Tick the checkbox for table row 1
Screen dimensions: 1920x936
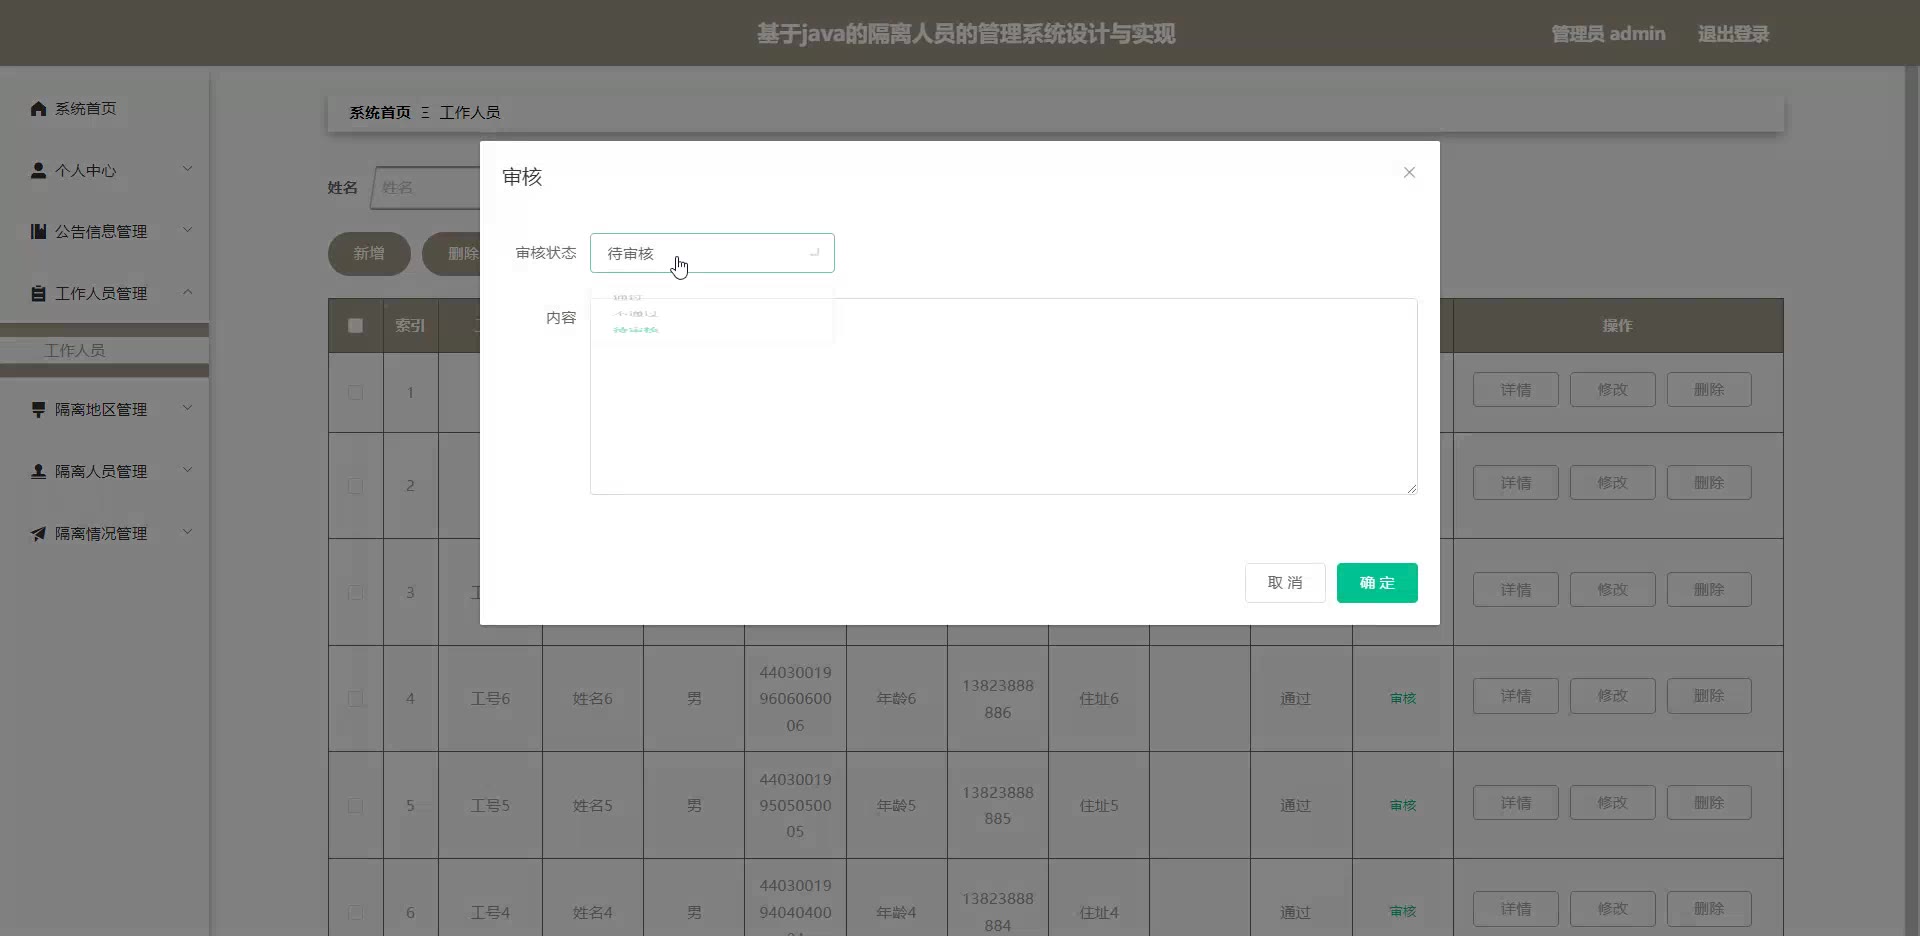tap(355, 392)
